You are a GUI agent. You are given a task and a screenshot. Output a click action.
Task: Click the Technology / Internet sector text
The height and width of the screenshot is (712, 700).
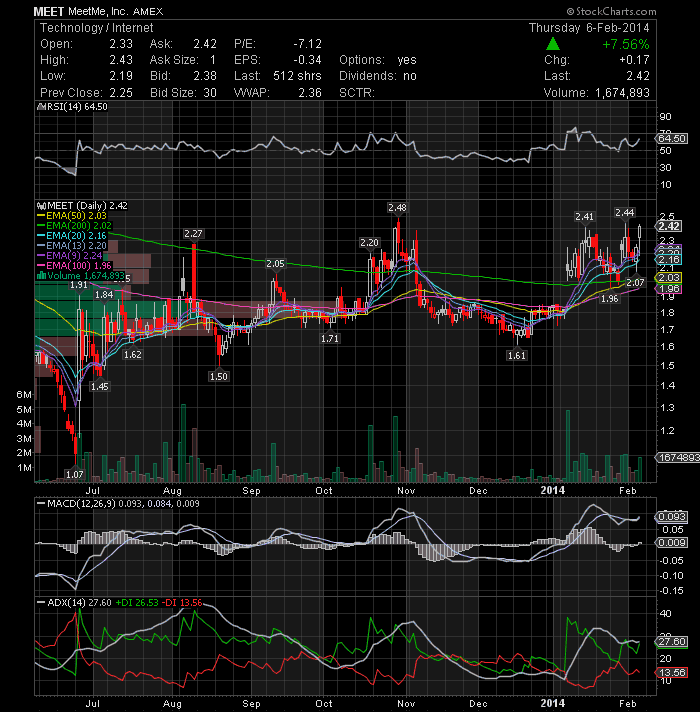[97, 28]
